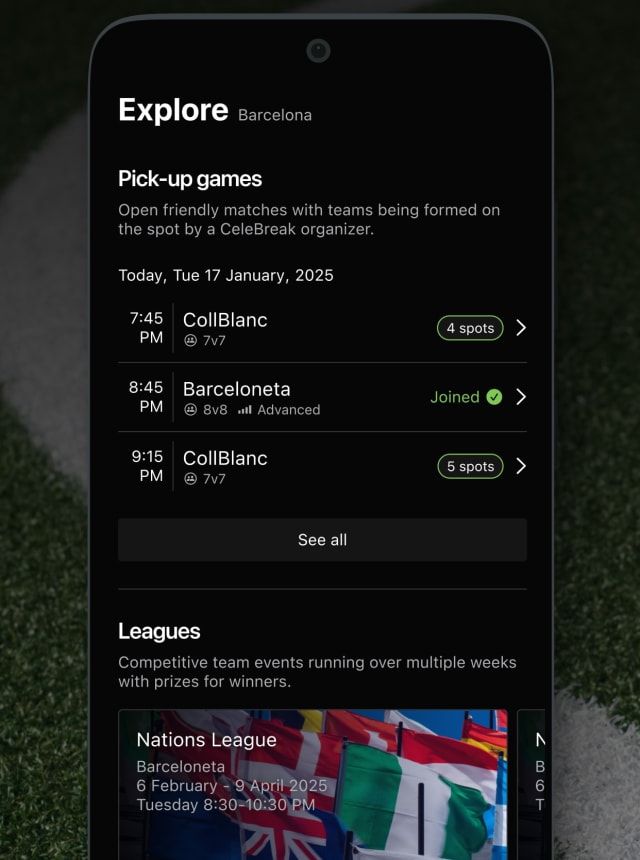Viewport: 640px width, 860px height.
Task: Select the CollBlanc 9:15 PM game title
Action: click(x=225, y=458)
